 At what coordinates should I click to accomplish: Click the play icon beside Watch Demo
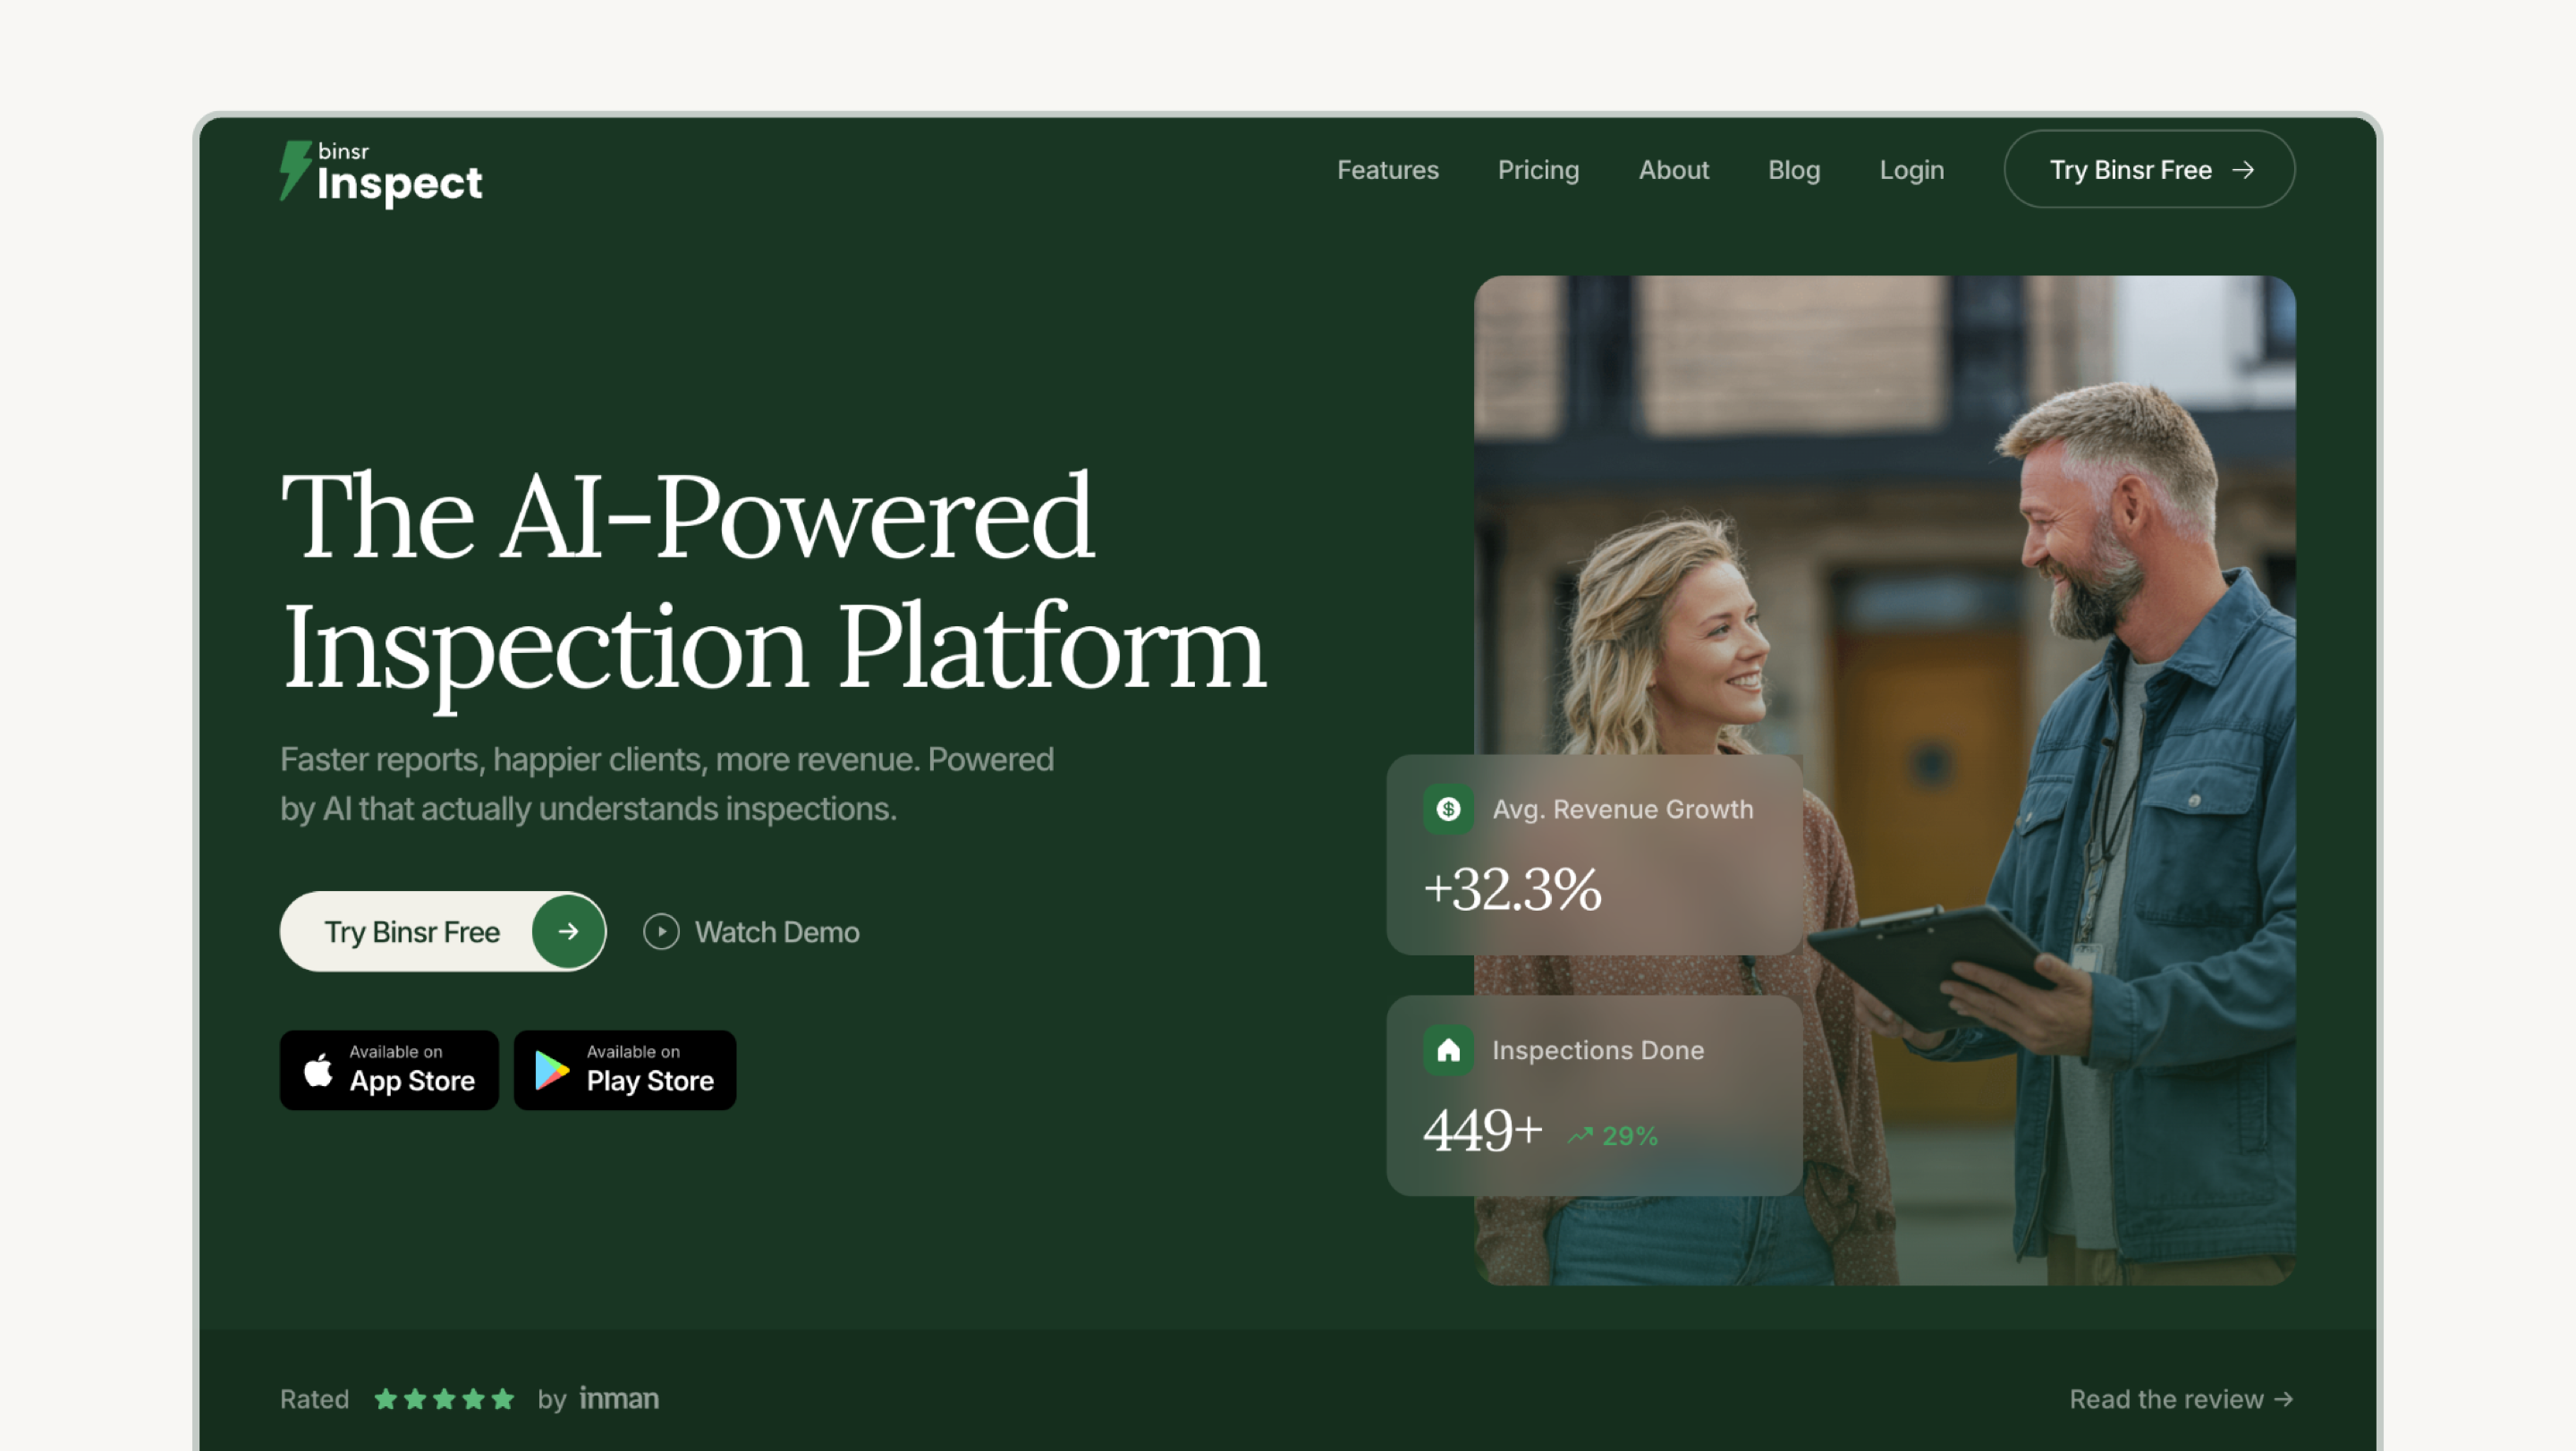[661, 932]
